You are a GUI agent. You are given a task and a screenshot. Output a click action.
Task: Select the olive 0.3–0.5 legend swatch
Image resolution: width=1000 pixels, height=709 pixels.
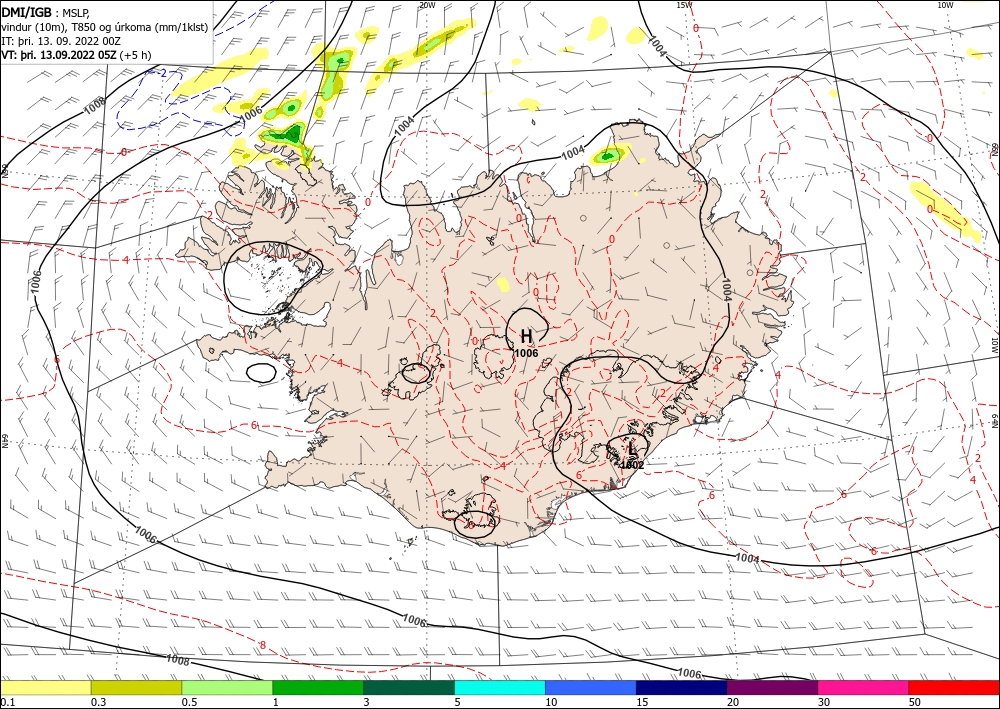tap(136, 687)
